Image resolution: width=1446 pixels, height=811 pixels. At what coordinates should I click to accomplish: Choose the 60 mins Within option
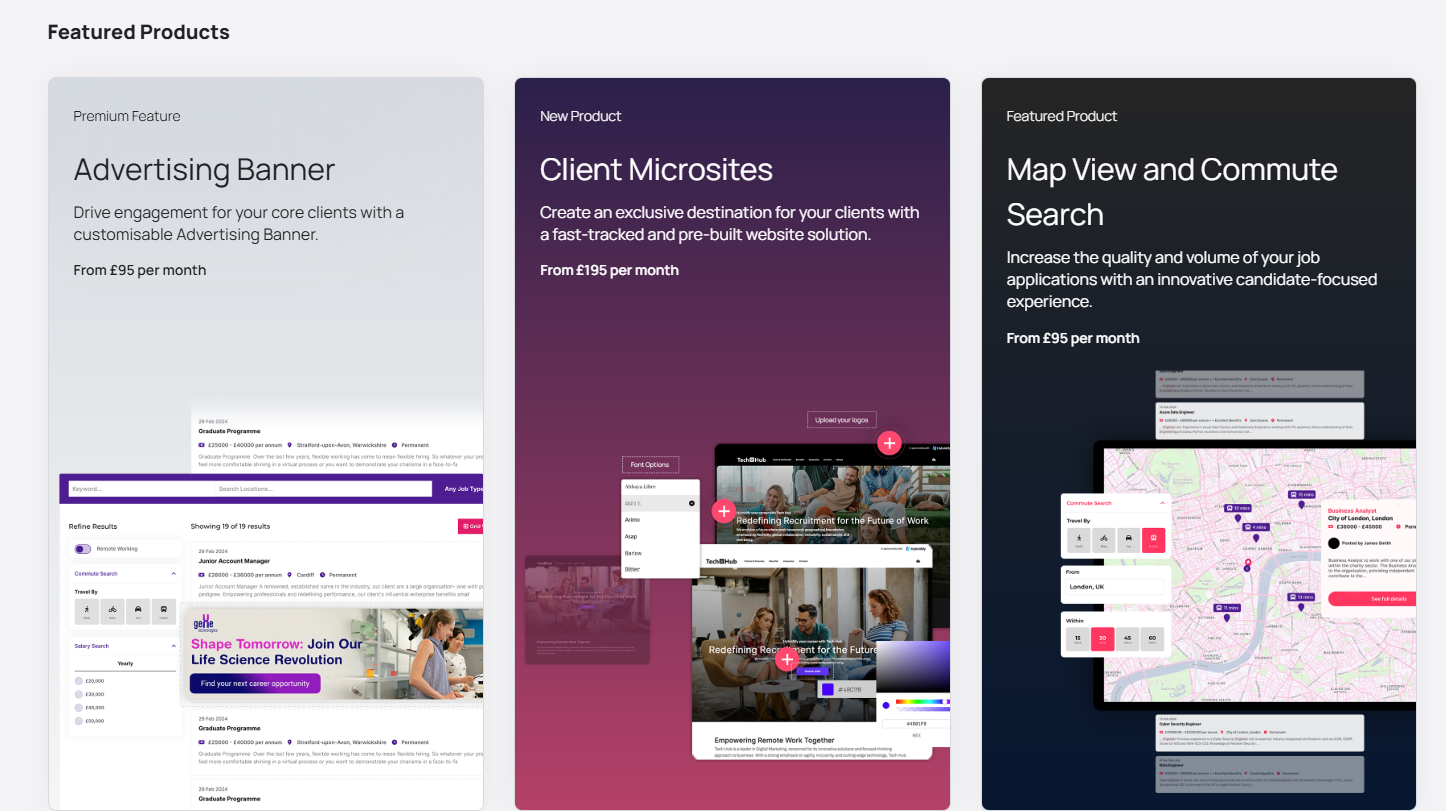(1152, 639)
